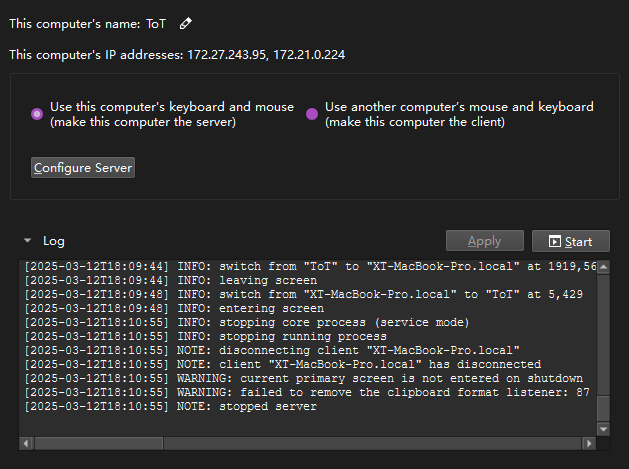Click the log's scroll-down arrow
This screenshot has height=469, width=629.
click(x=603, y=429)
